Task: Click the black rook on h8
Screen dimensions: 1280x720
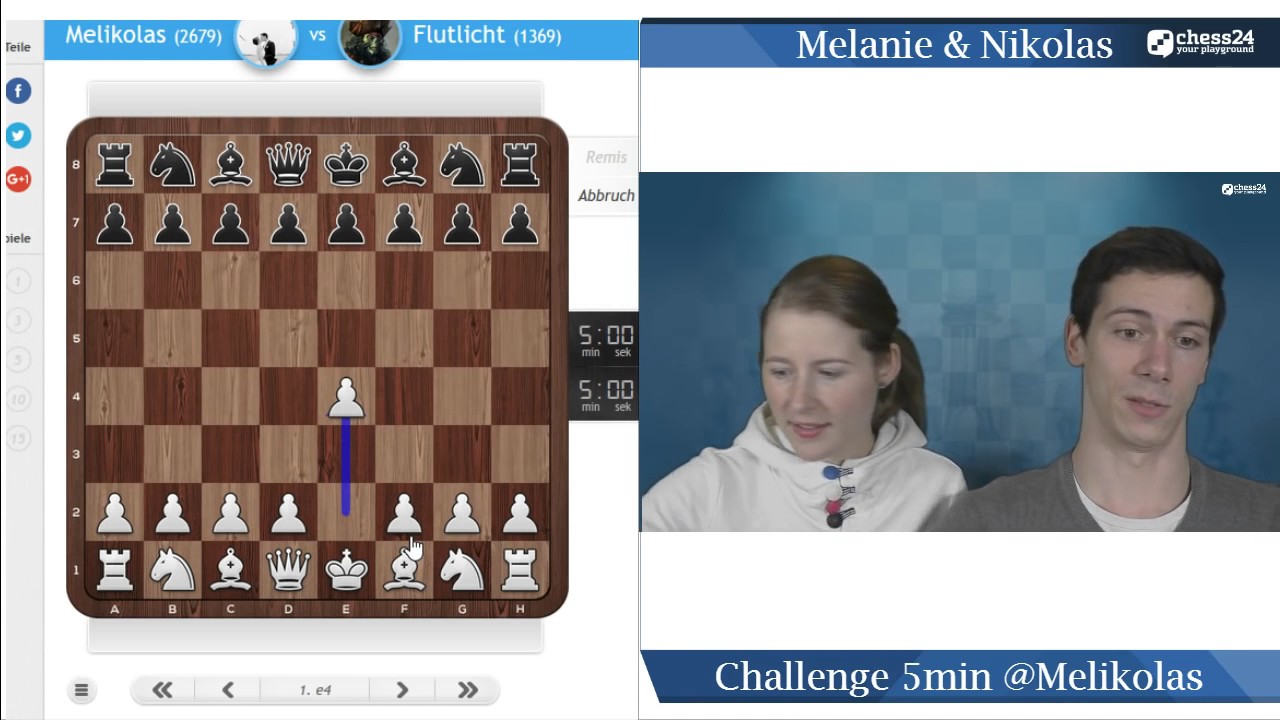Action: point(520,165)
